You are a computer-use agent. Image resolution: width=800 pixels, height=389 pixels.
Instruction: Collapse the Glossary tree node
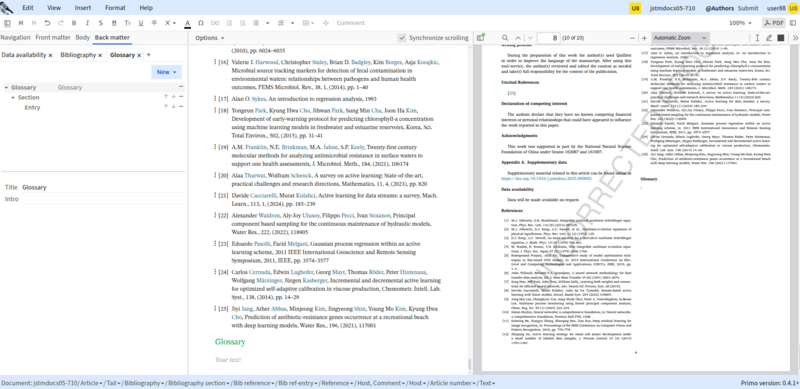[x=7, y=87]
